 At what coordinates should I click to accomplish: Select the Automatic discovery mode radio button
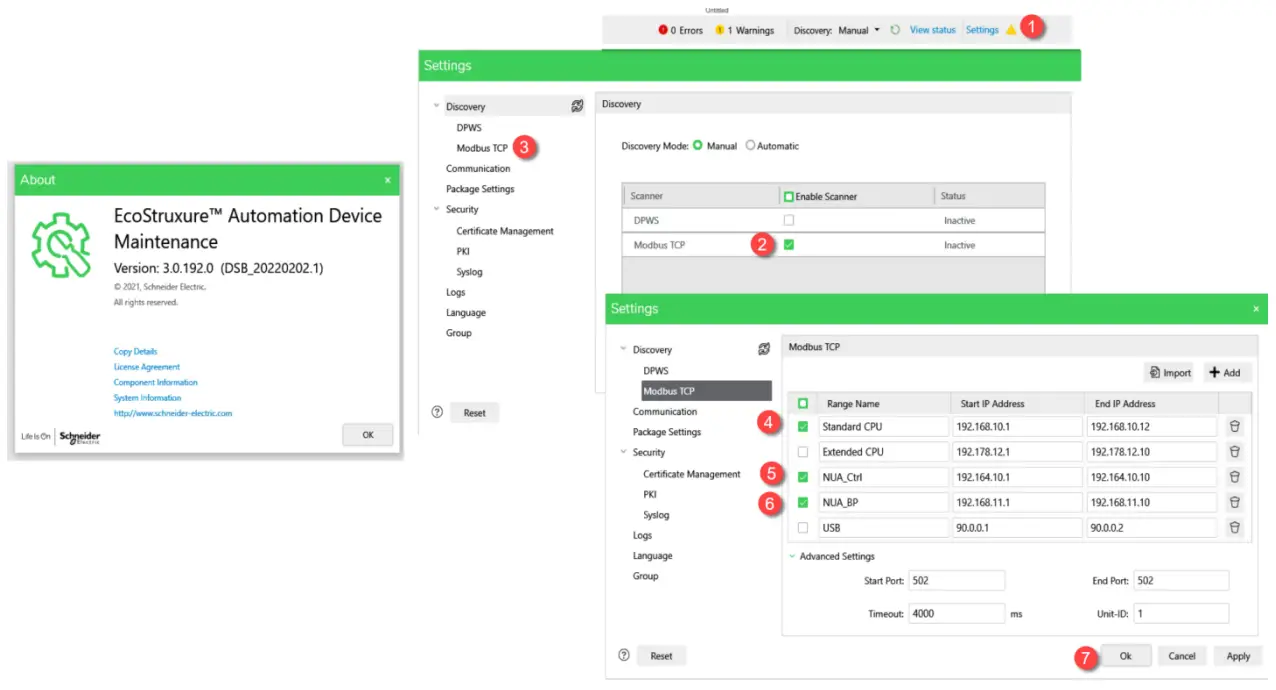[750, 146]
